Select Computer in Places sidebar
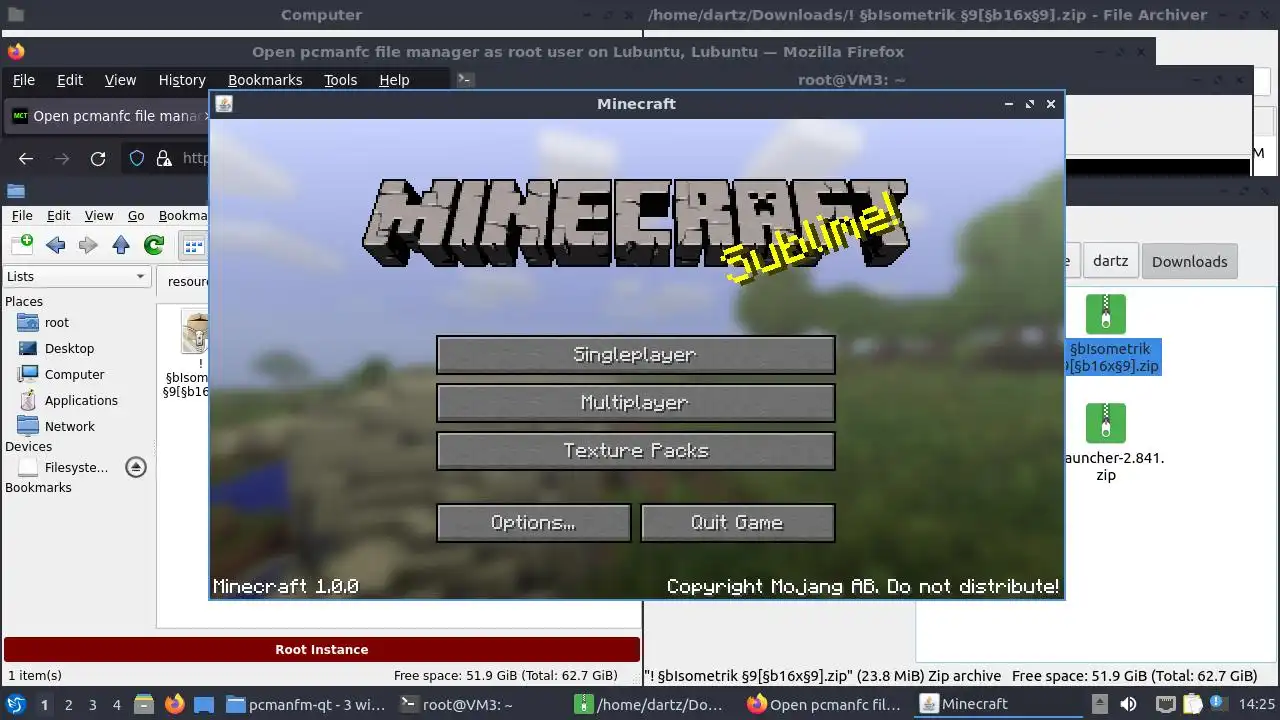This screenshot has width=1280, height=720. click(x=74, y=374)
